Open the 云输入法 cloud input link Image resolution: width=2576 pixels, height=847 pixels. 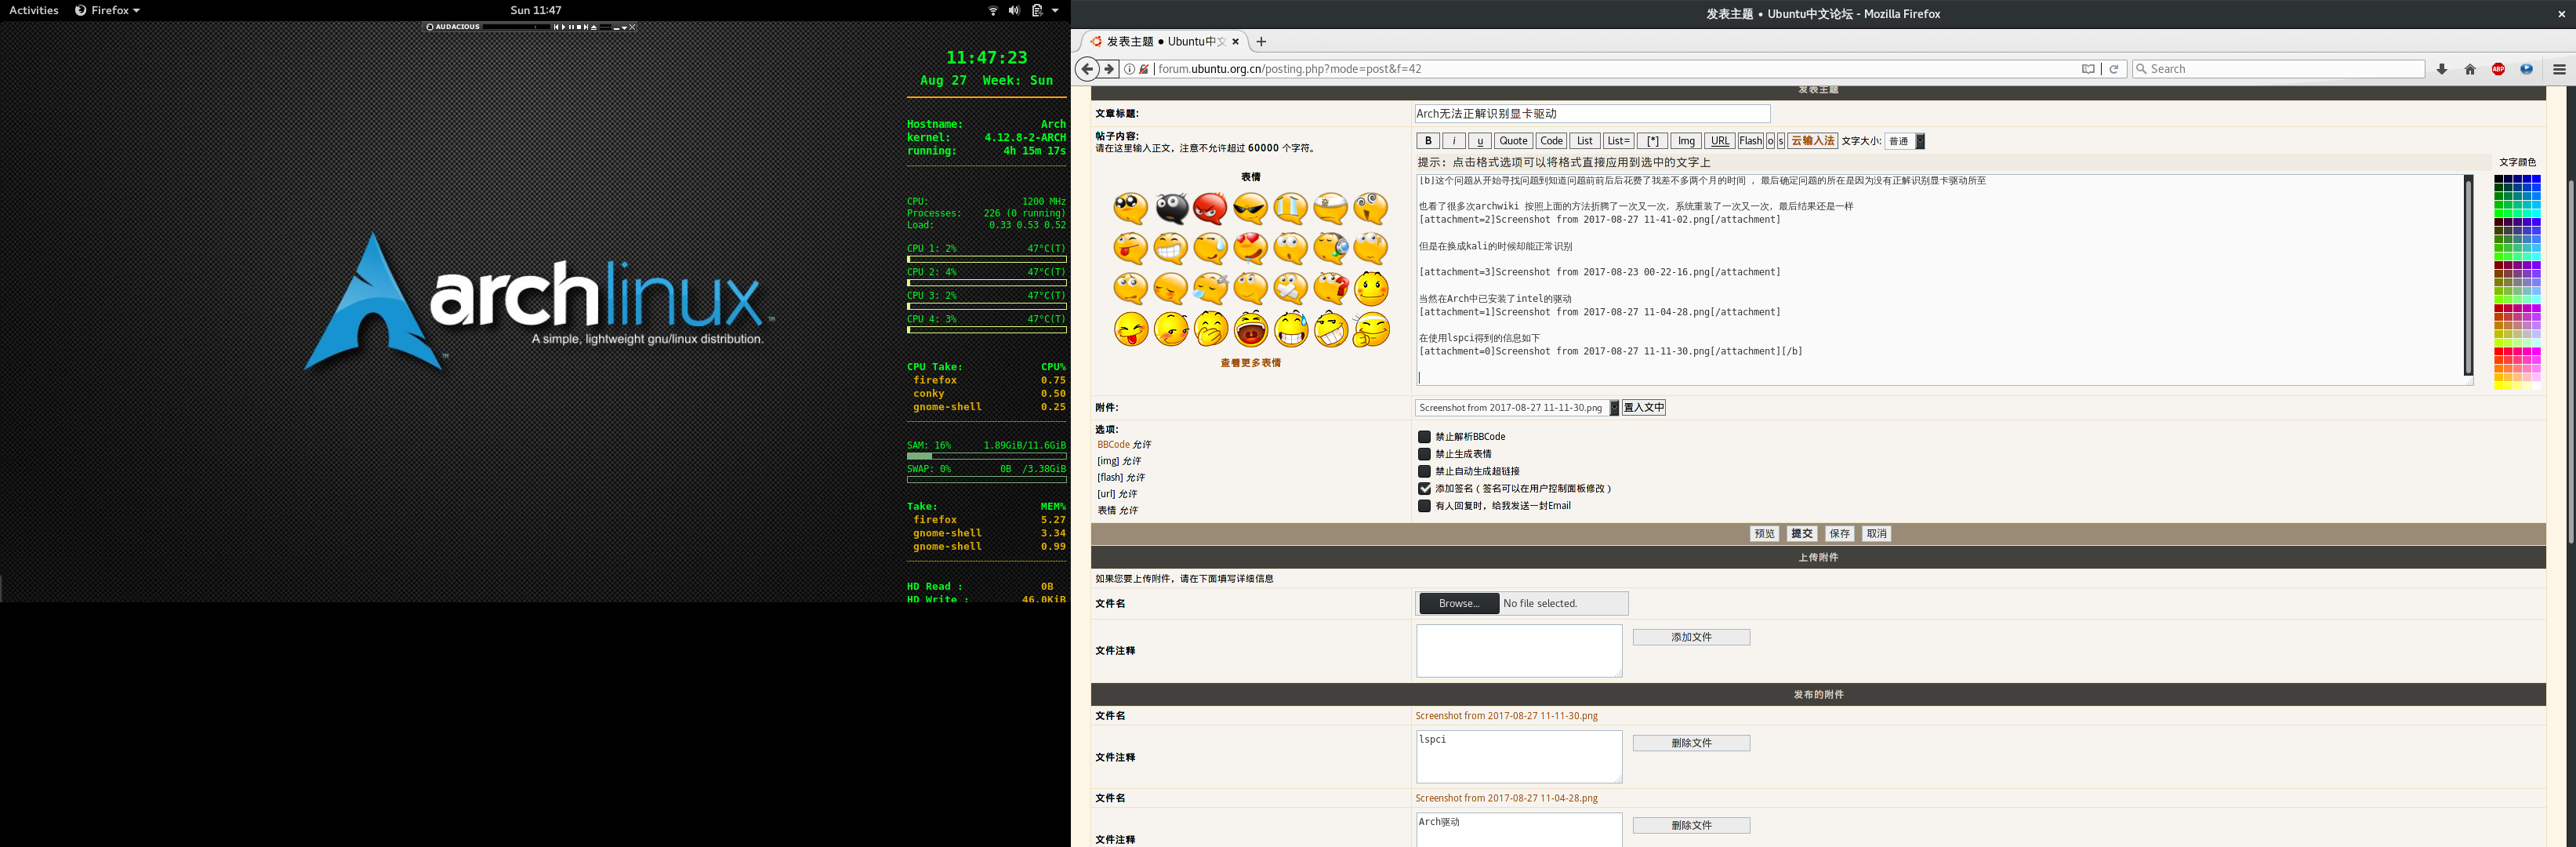coord(1812,141)
